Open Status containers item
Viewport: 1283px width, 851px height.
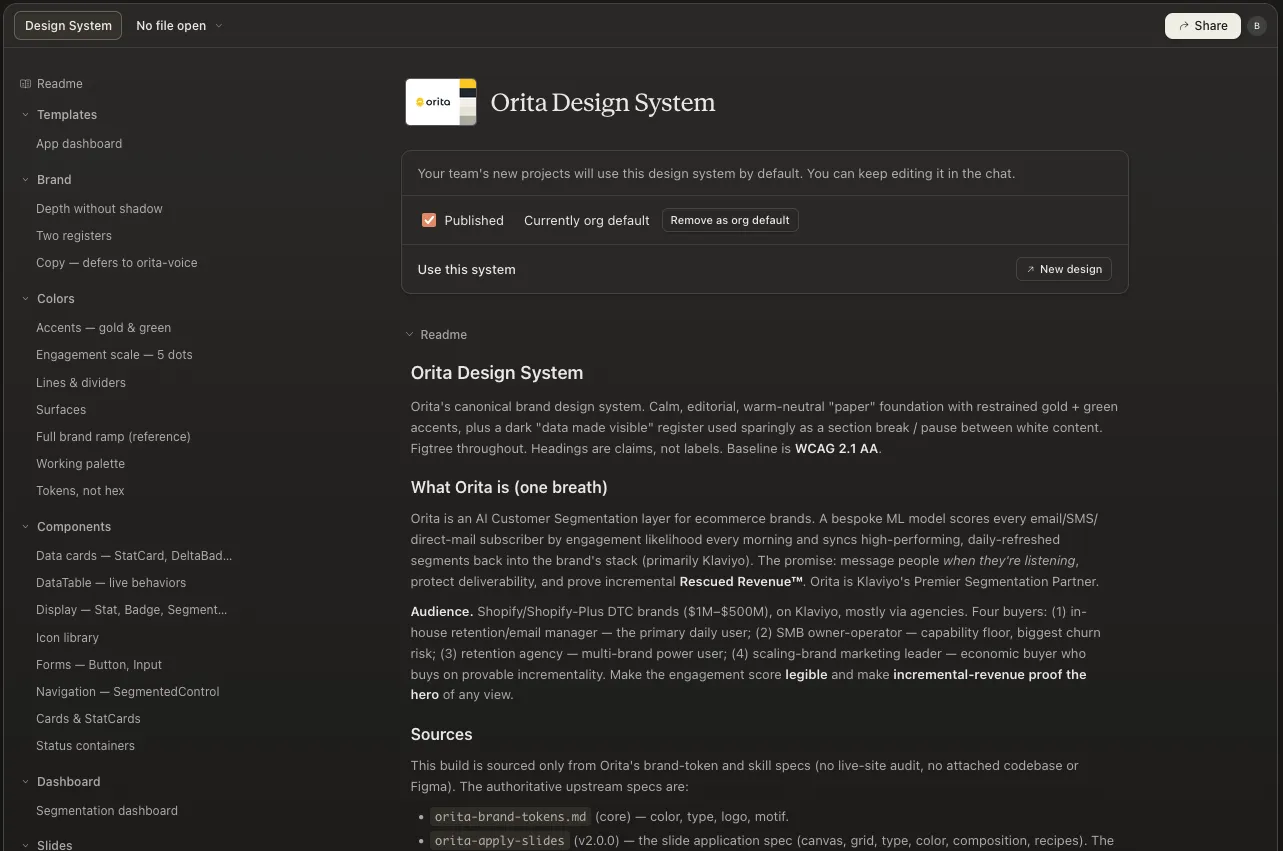85,746
